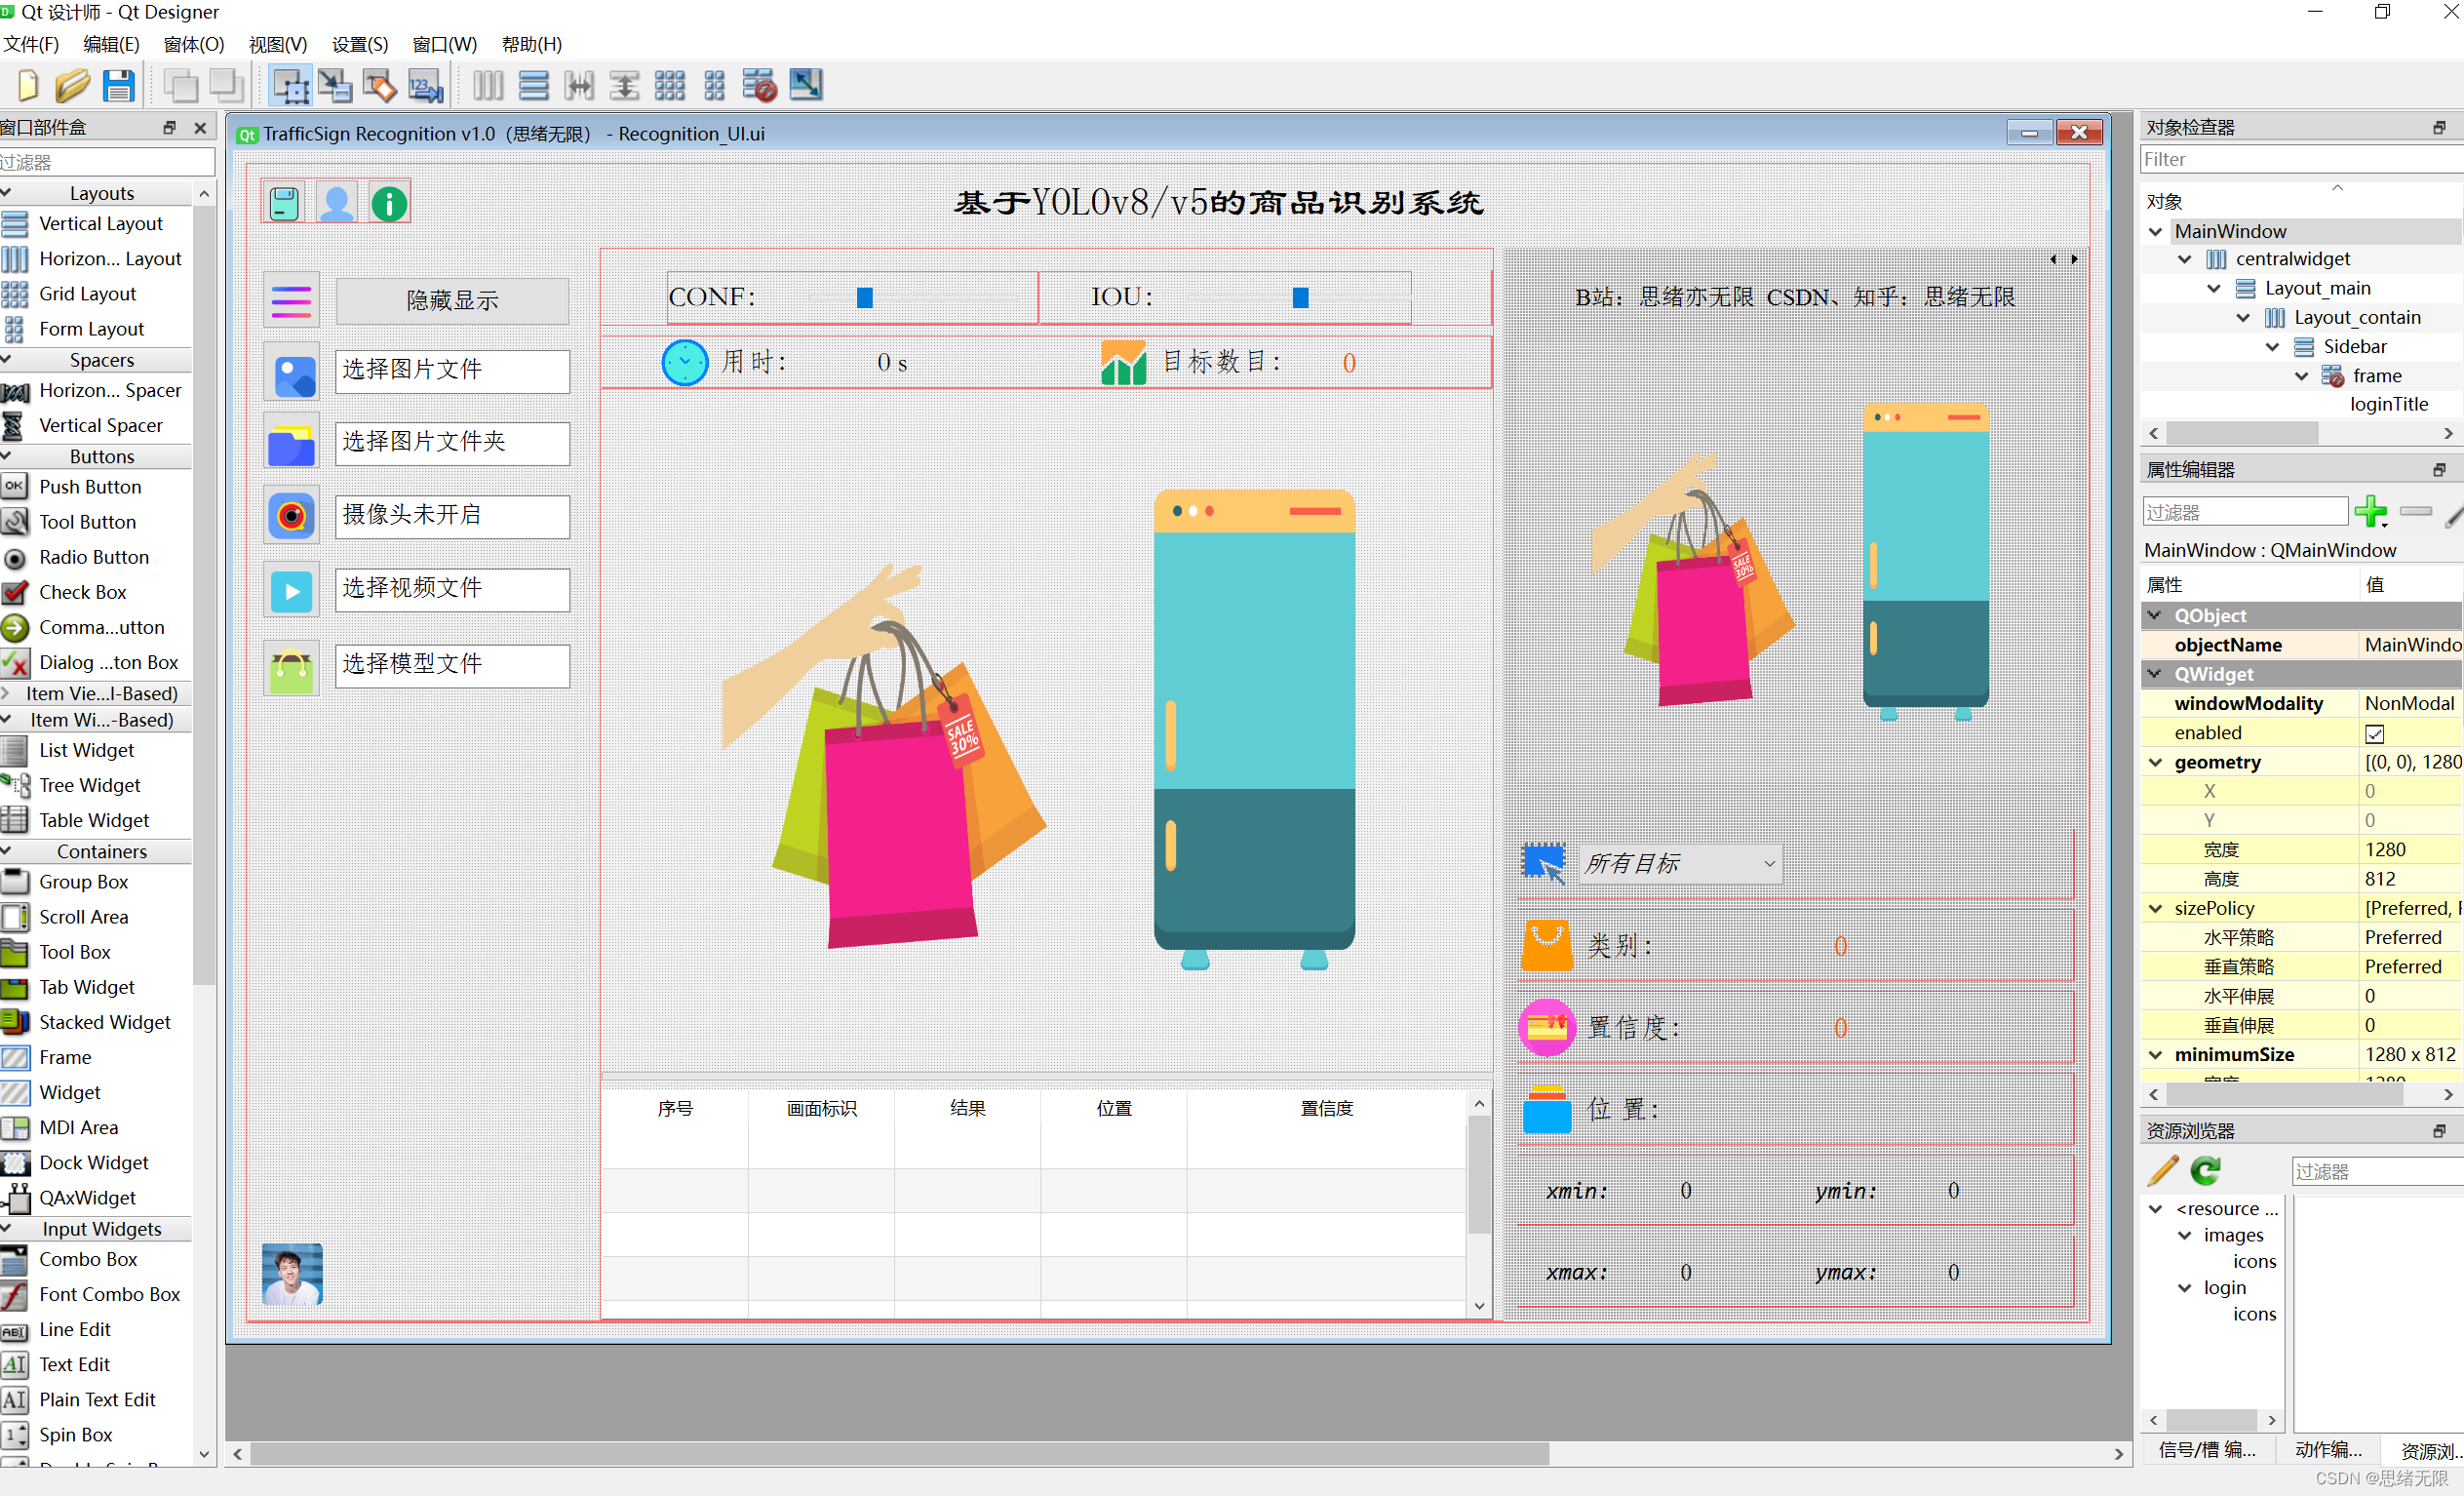
Task: Open the 窗体(O) menu
Action: pos(193,44)
